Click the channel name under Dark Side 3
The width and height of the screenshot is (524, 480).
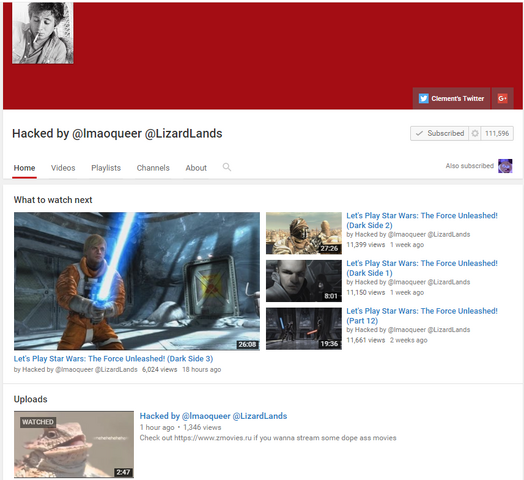pyautogui.click(x=80, y=370)
